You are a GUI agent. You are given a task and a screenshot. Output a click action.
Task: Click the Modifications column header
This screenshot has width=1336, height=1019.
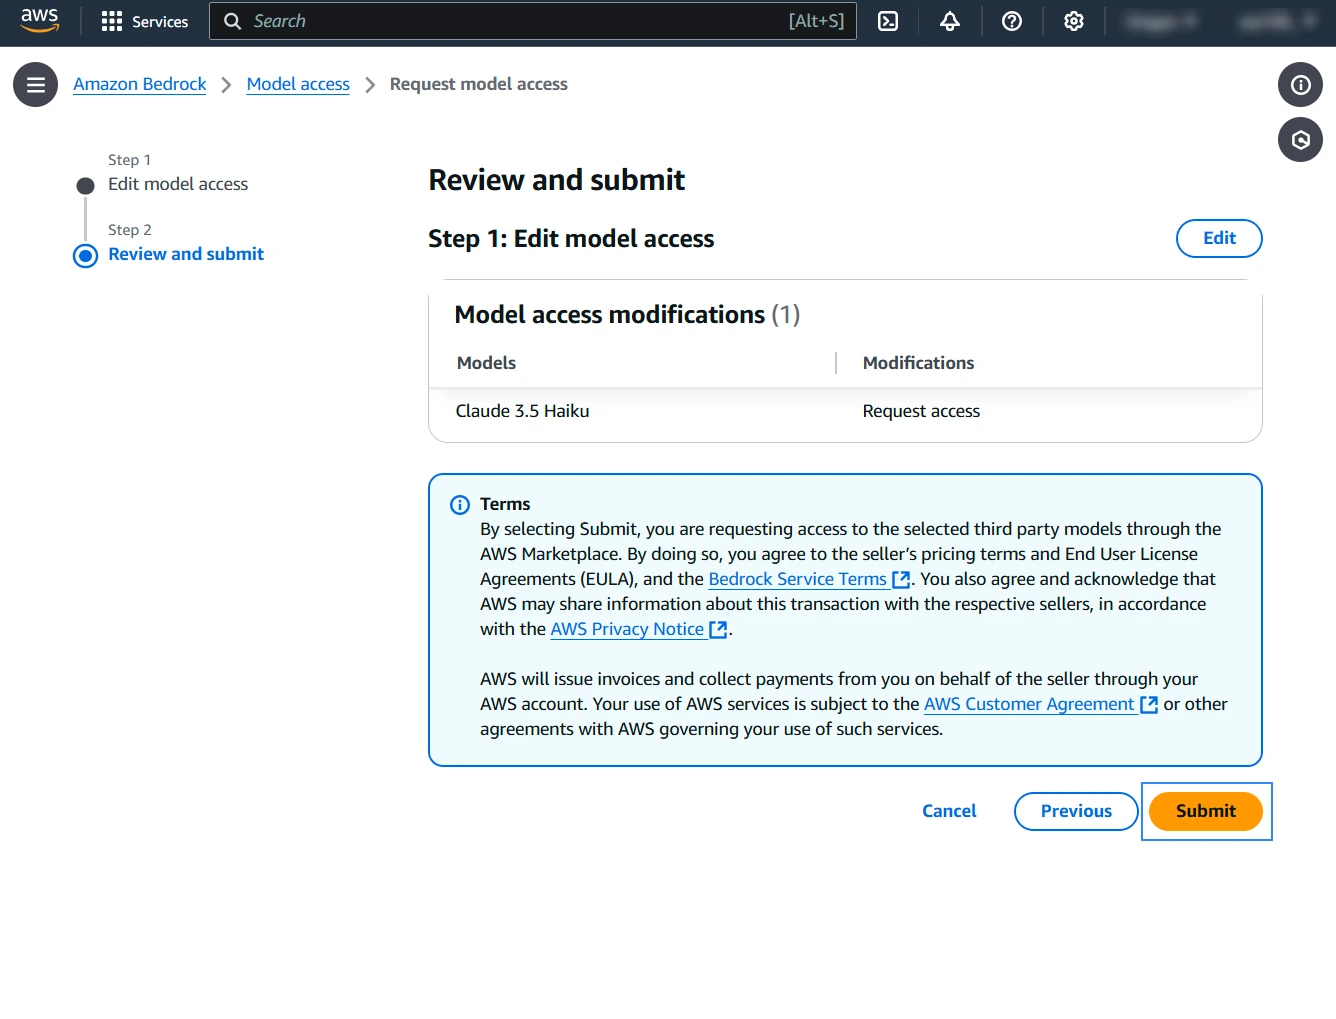click(918, 363)
